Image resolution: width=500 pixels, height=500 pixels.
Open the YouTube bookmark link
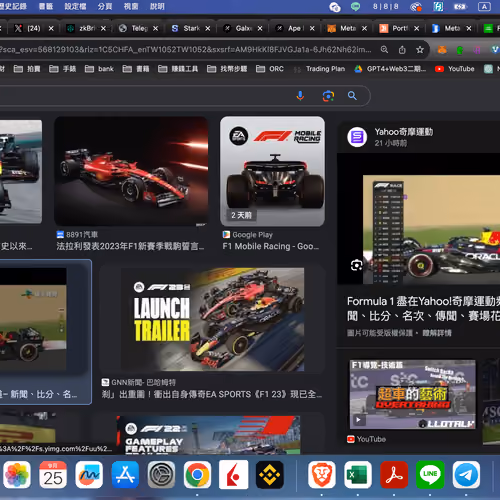(x=455, y=69)
